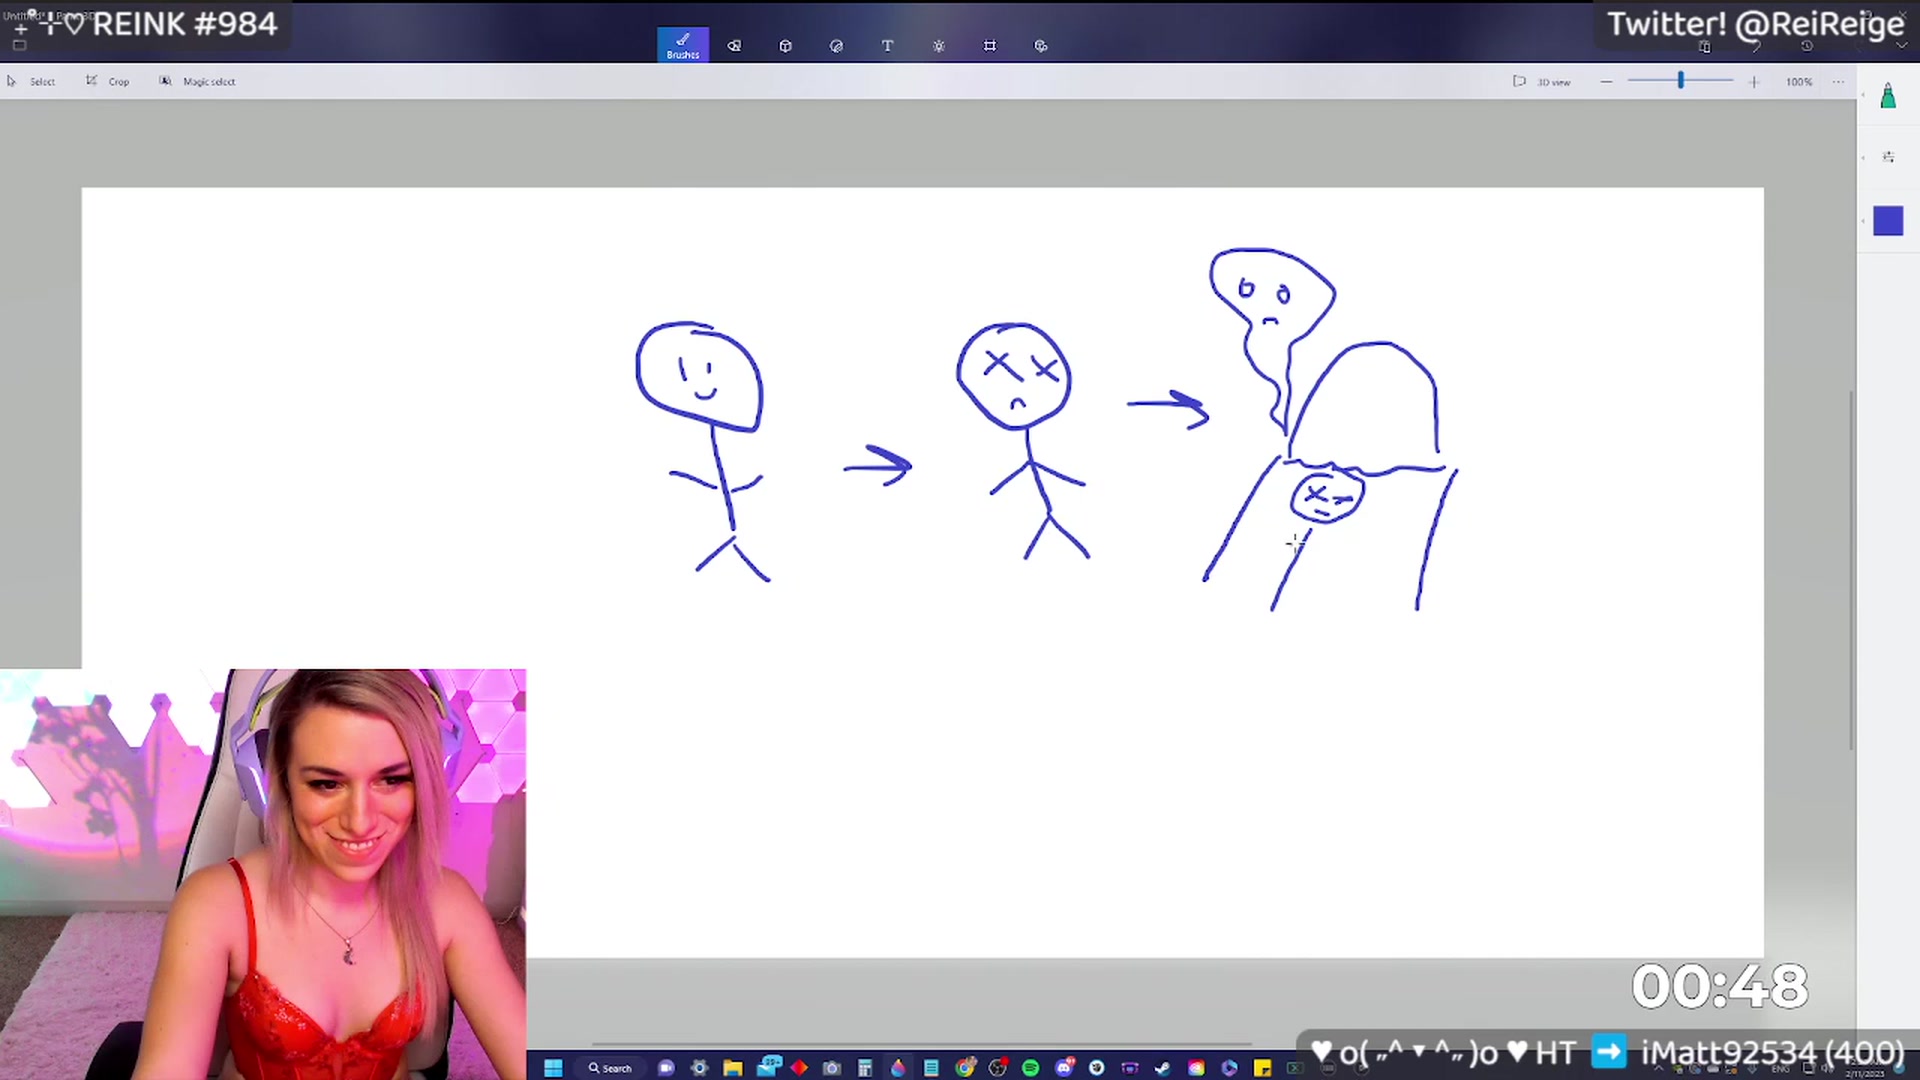Adjust the zoom slider handle
Screen dimensions: 1920x1080
point(1680,80)
